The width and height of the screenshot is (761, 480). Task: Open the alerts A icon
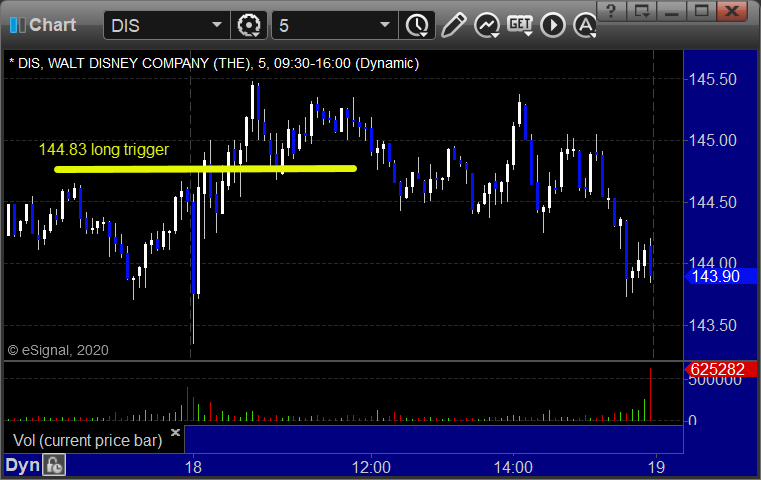585,25
